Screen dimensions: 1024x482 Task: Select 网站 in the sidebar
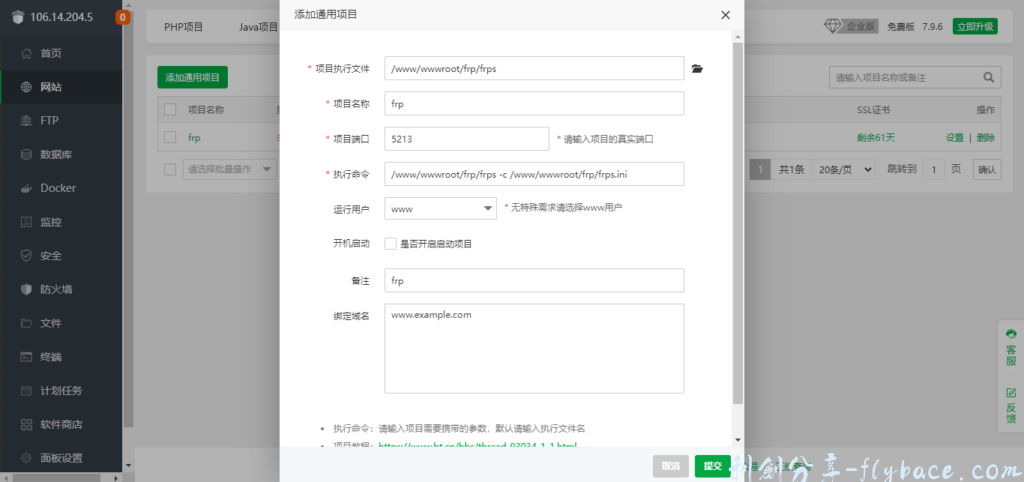[61, 87]
